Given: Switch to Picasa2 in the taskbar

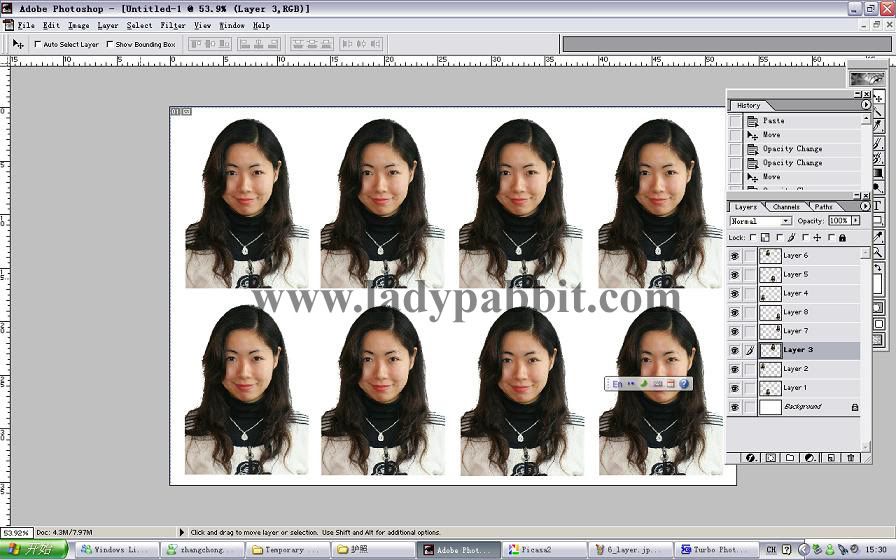Looking at the screenshot, I should 543,550.
